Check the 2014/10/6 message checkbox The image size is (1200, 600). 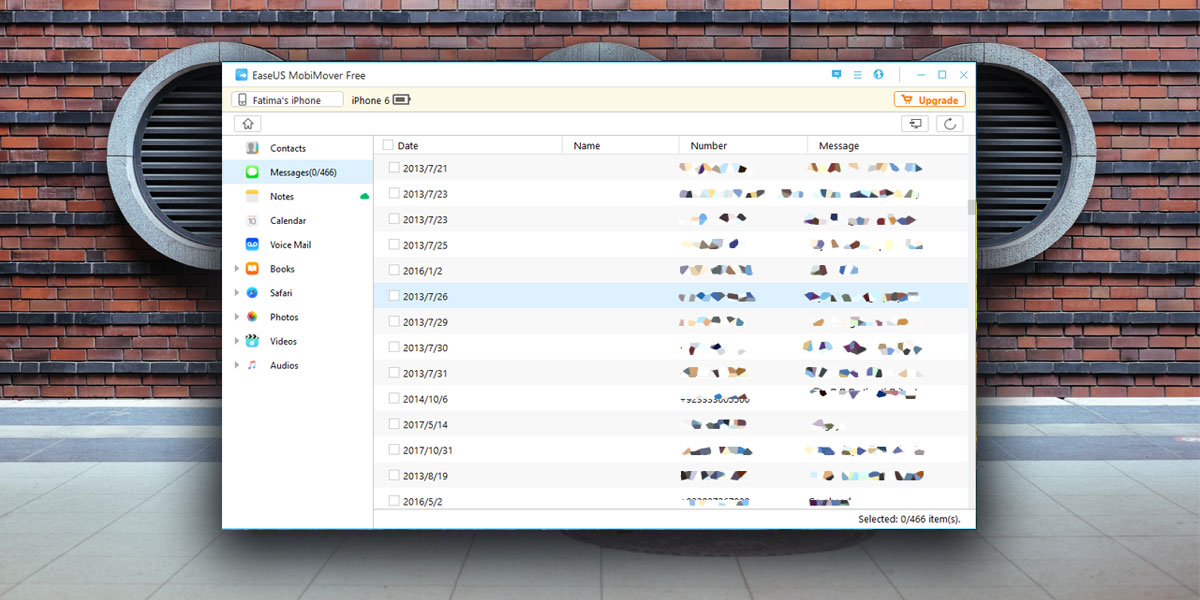point(394,399)
